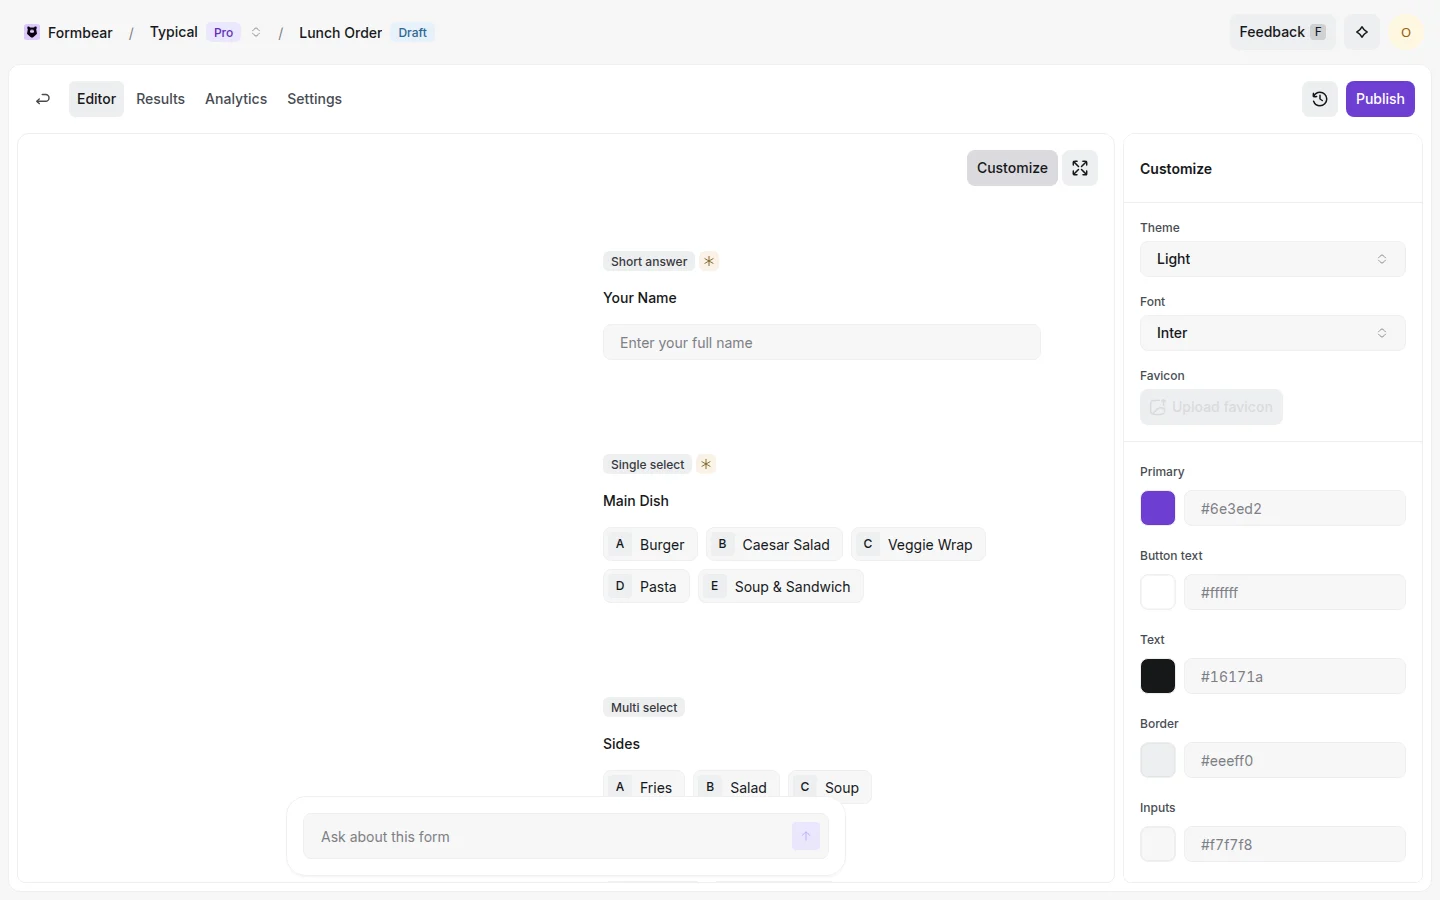Open the Text color swatch
The width and height of the screenshot is (1440, 900).
click(1158, 676)
